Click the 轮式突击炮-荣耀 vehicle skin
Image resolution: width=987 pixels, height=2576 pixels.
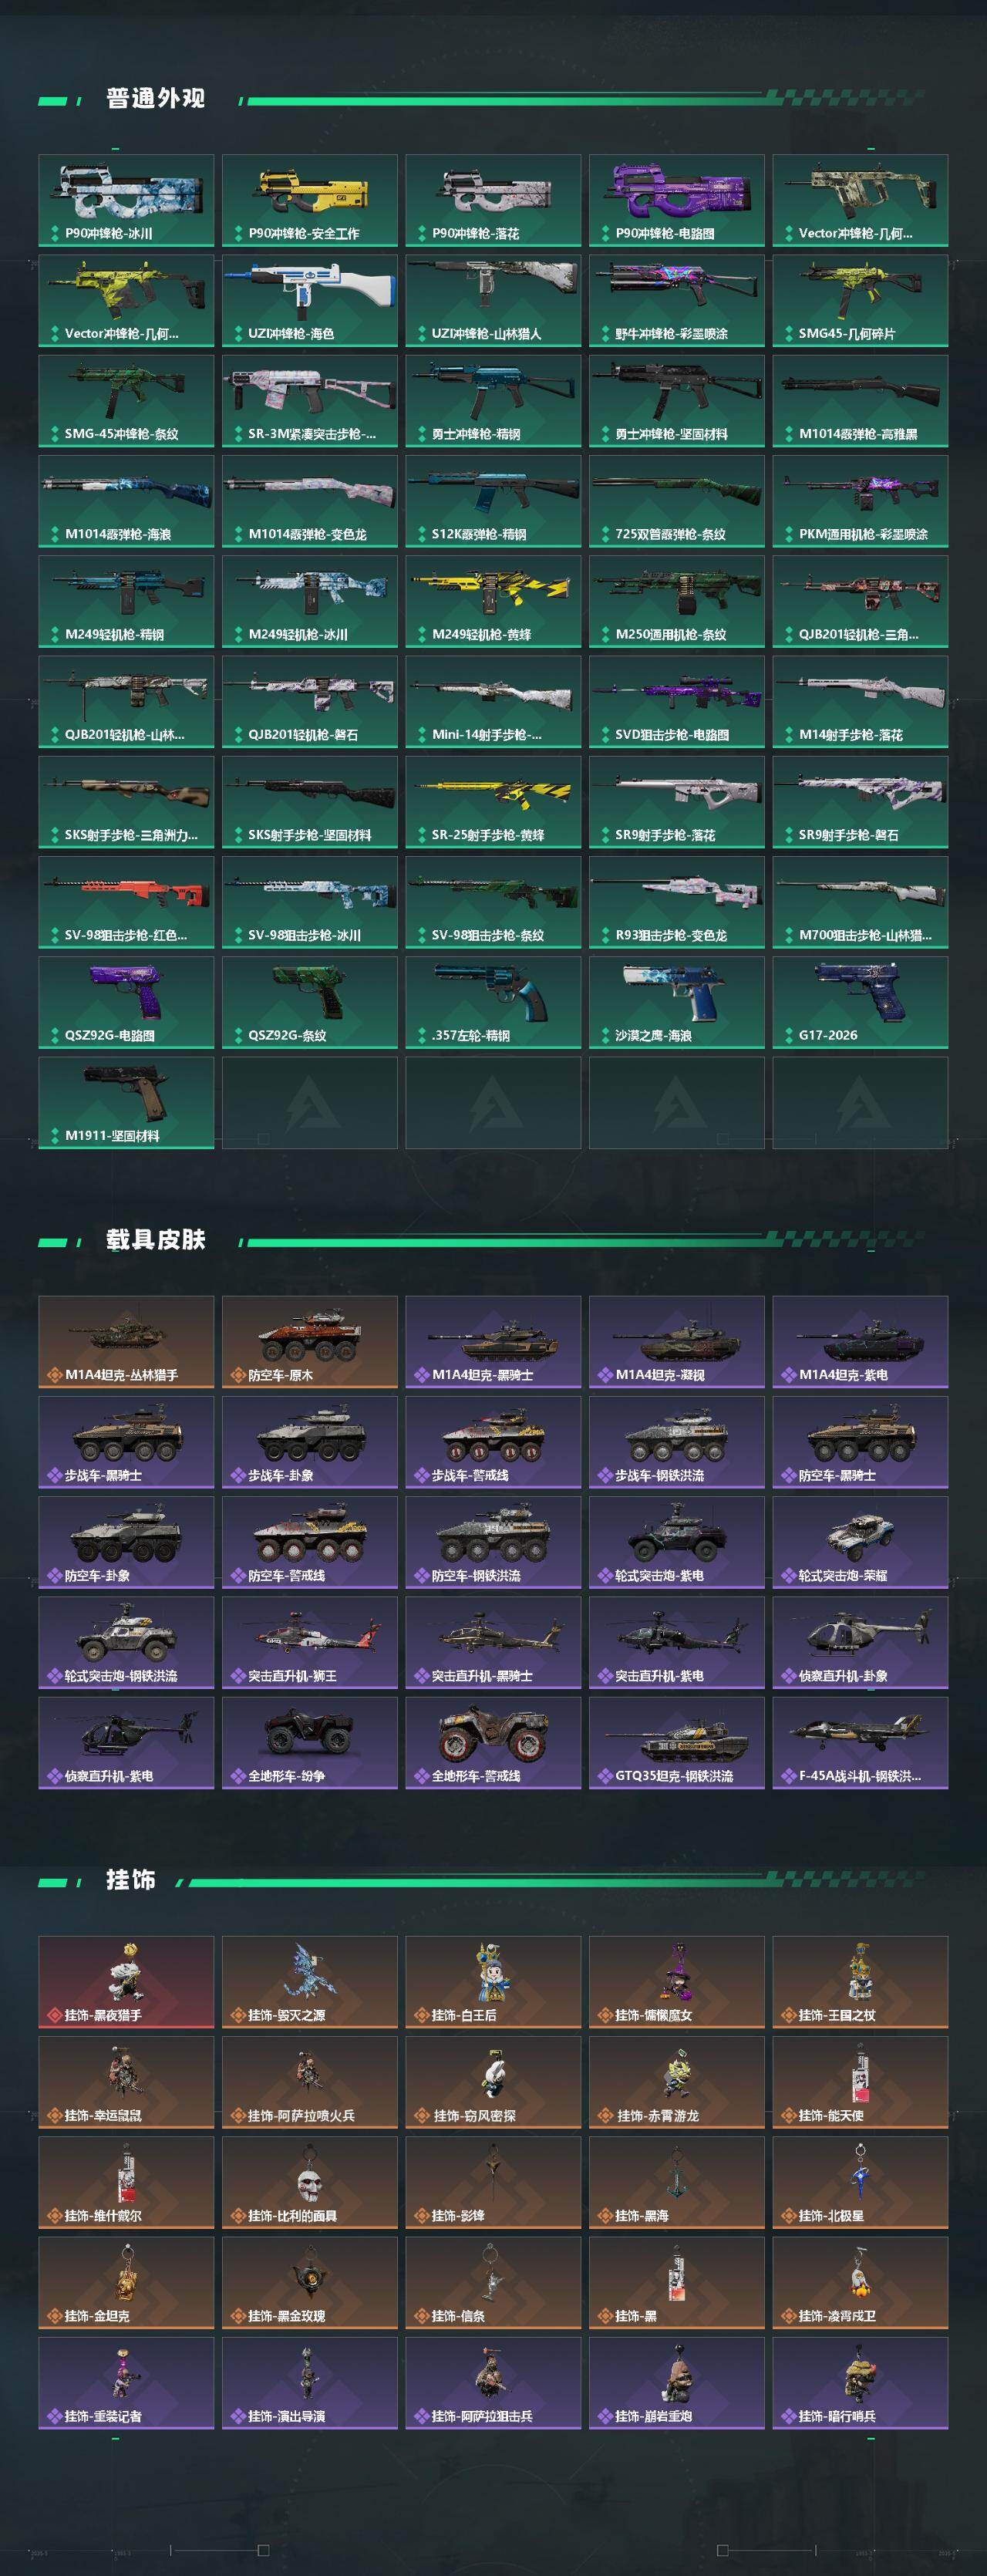[x=860, y=1542]
